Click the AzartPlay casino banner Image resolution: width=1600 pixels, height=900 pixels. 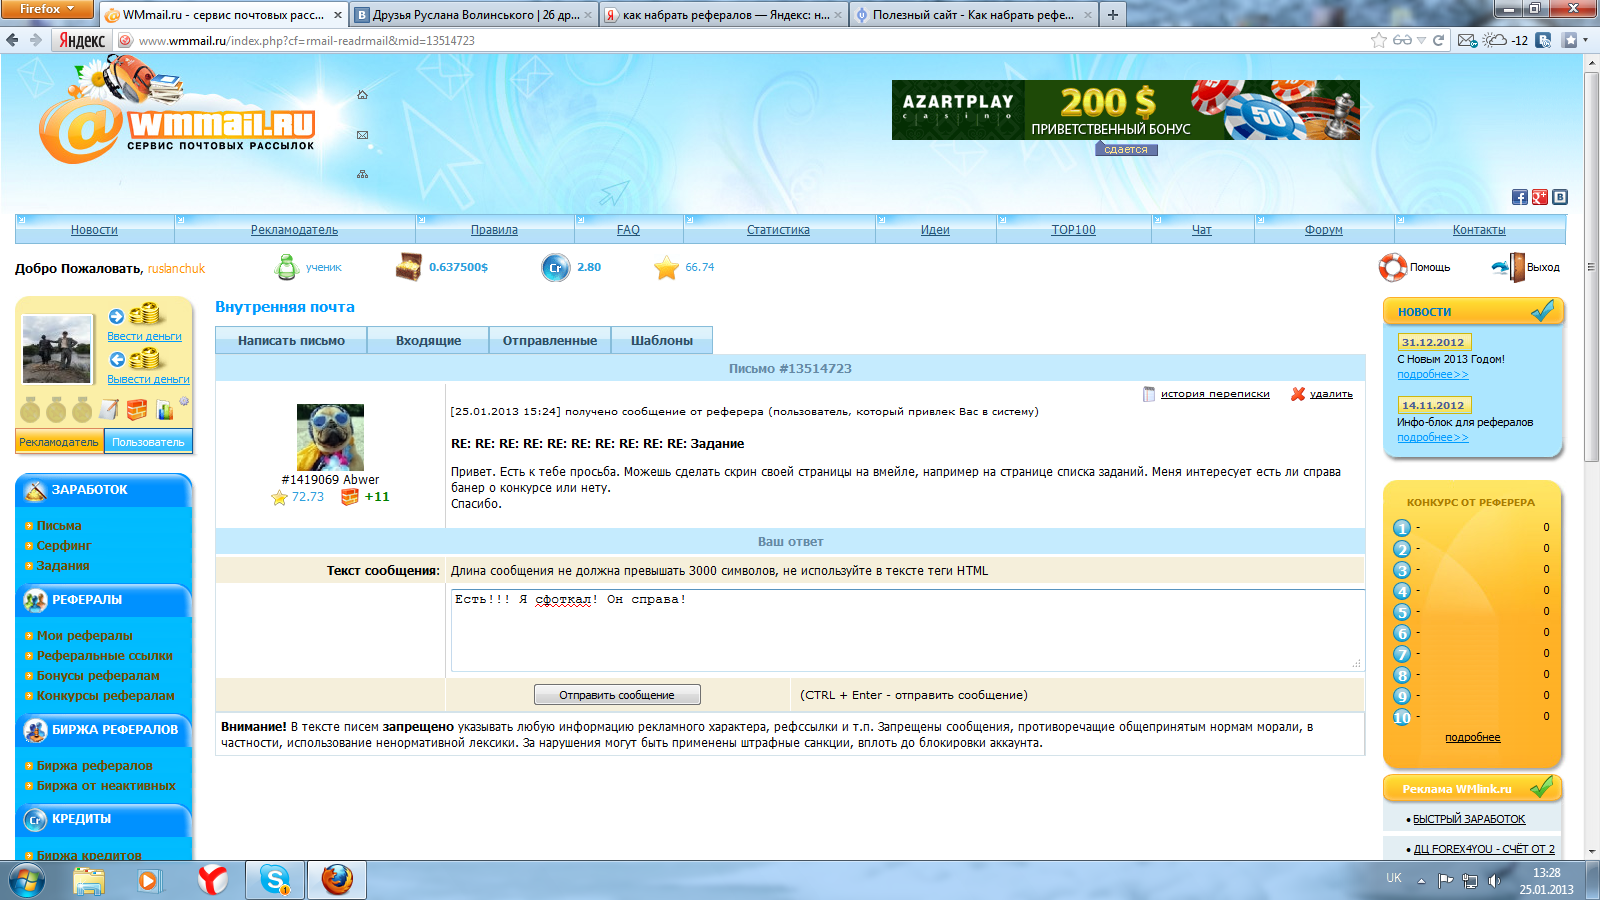pos(1125,110)
